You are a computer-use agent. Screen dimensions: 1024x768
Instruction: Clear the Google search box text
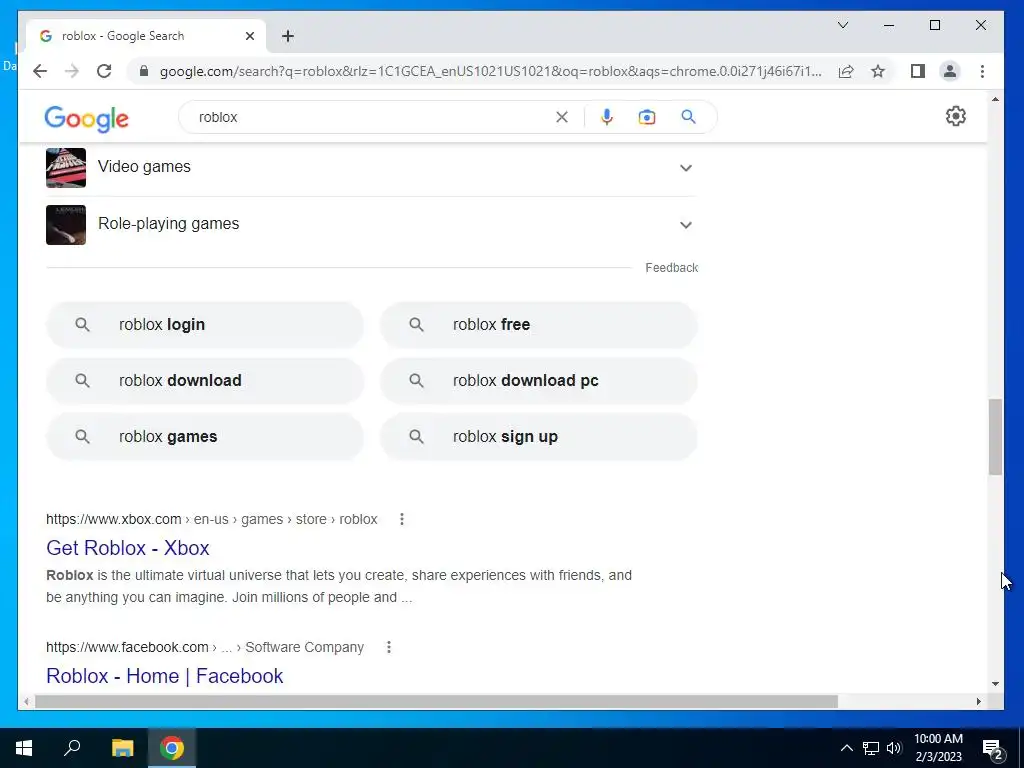562,117
